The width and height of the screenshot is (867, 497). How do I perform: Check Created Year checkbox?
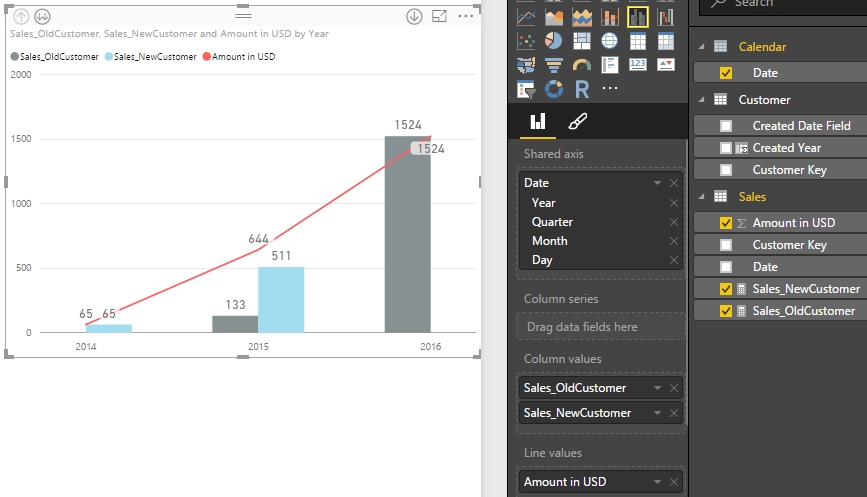[726, 148]
